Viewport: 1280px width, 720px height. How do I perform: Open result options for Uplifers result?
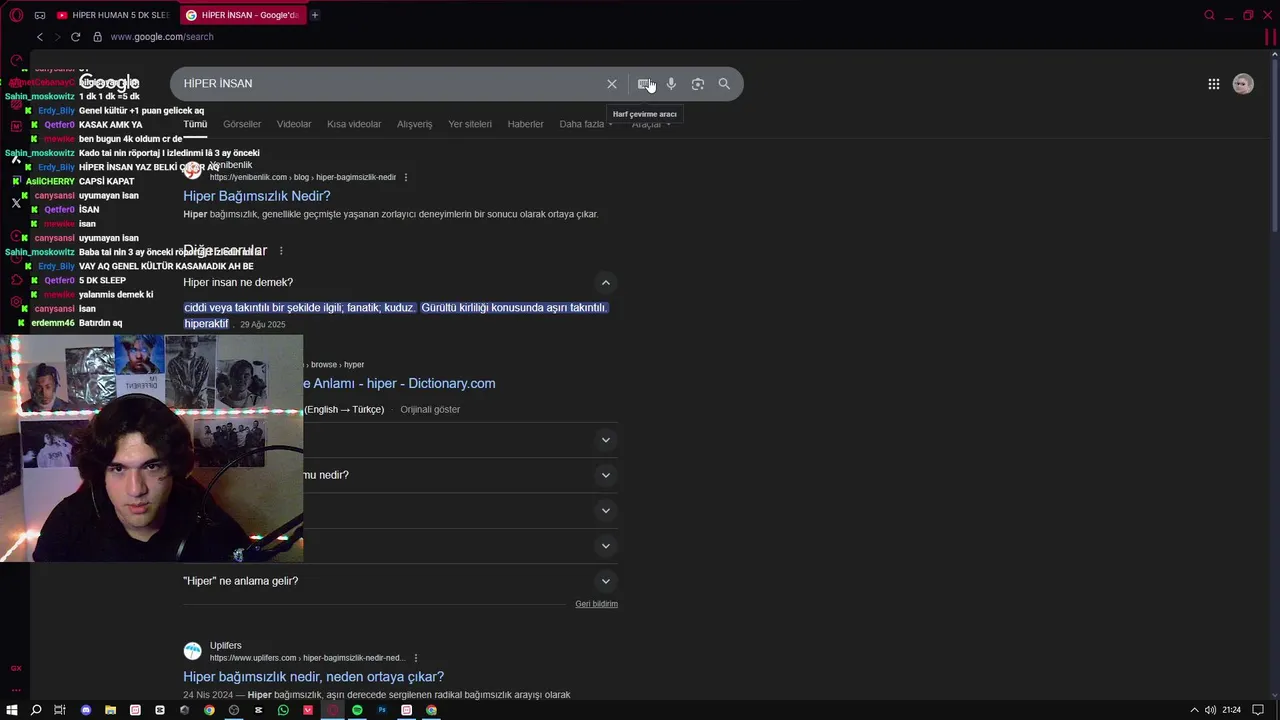pos(416,658)
